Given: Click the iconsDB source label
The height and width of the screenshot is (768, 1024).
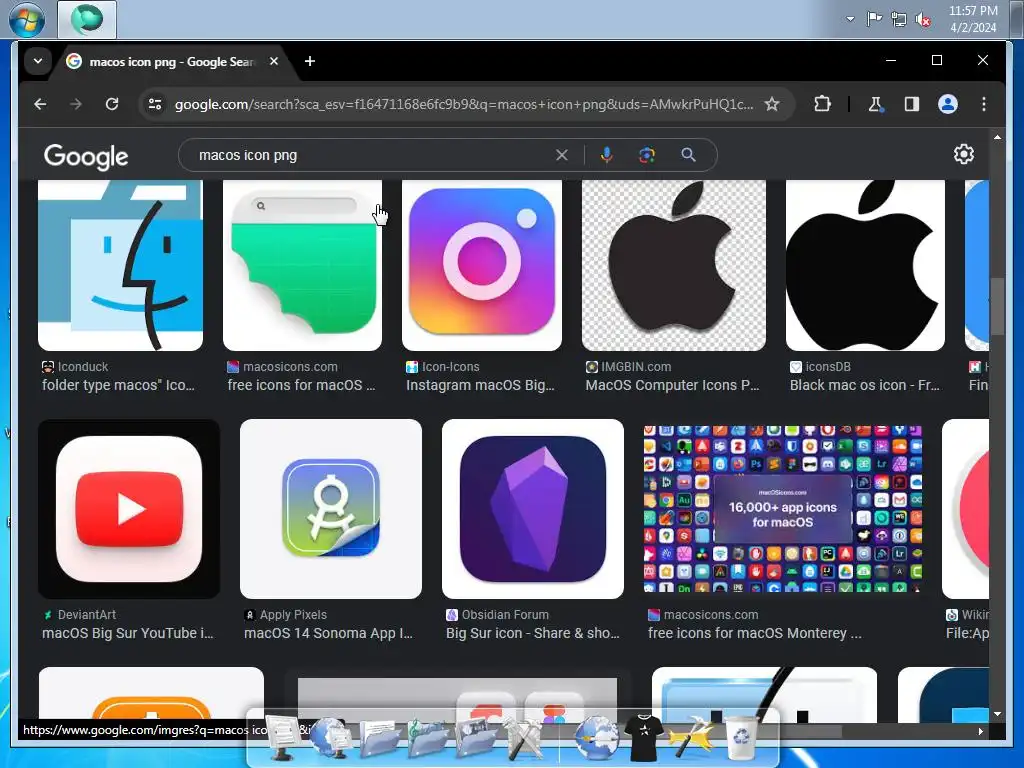Looking at the screenshot, I should 828,367.
